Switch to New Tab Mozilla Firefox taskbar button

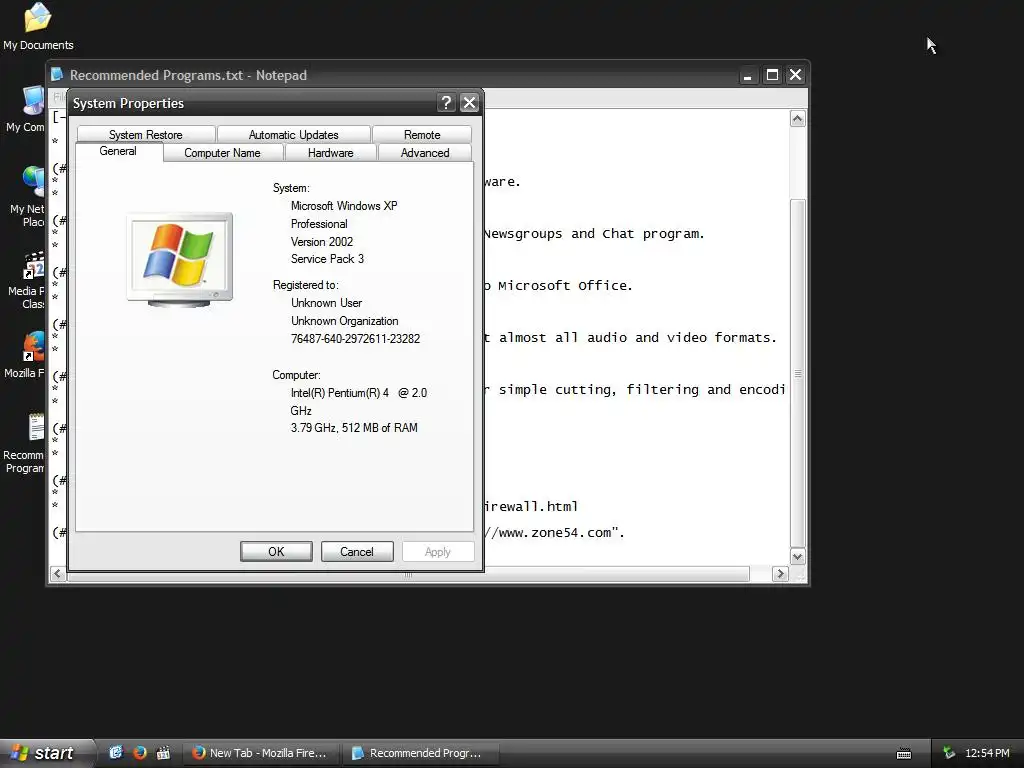[261, 753]
